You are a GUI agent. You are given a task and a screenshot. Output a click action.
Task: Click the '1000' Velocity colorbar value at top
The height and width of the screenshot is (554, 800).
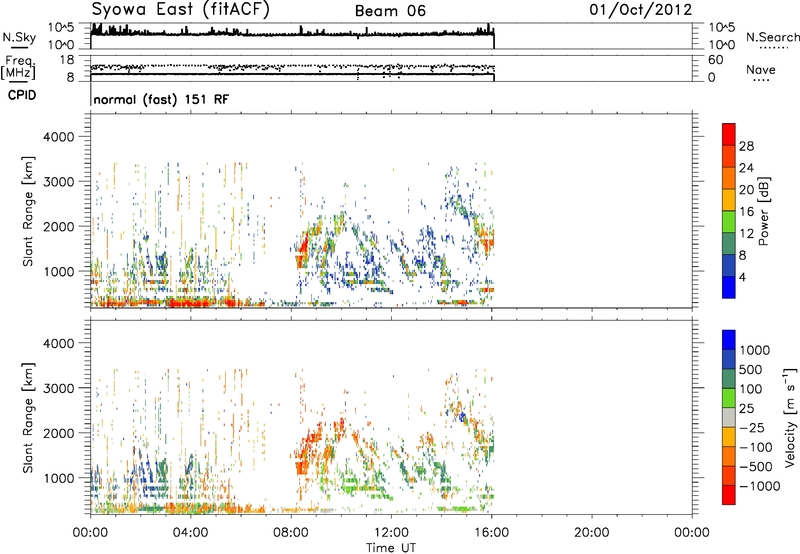point(754,350)
